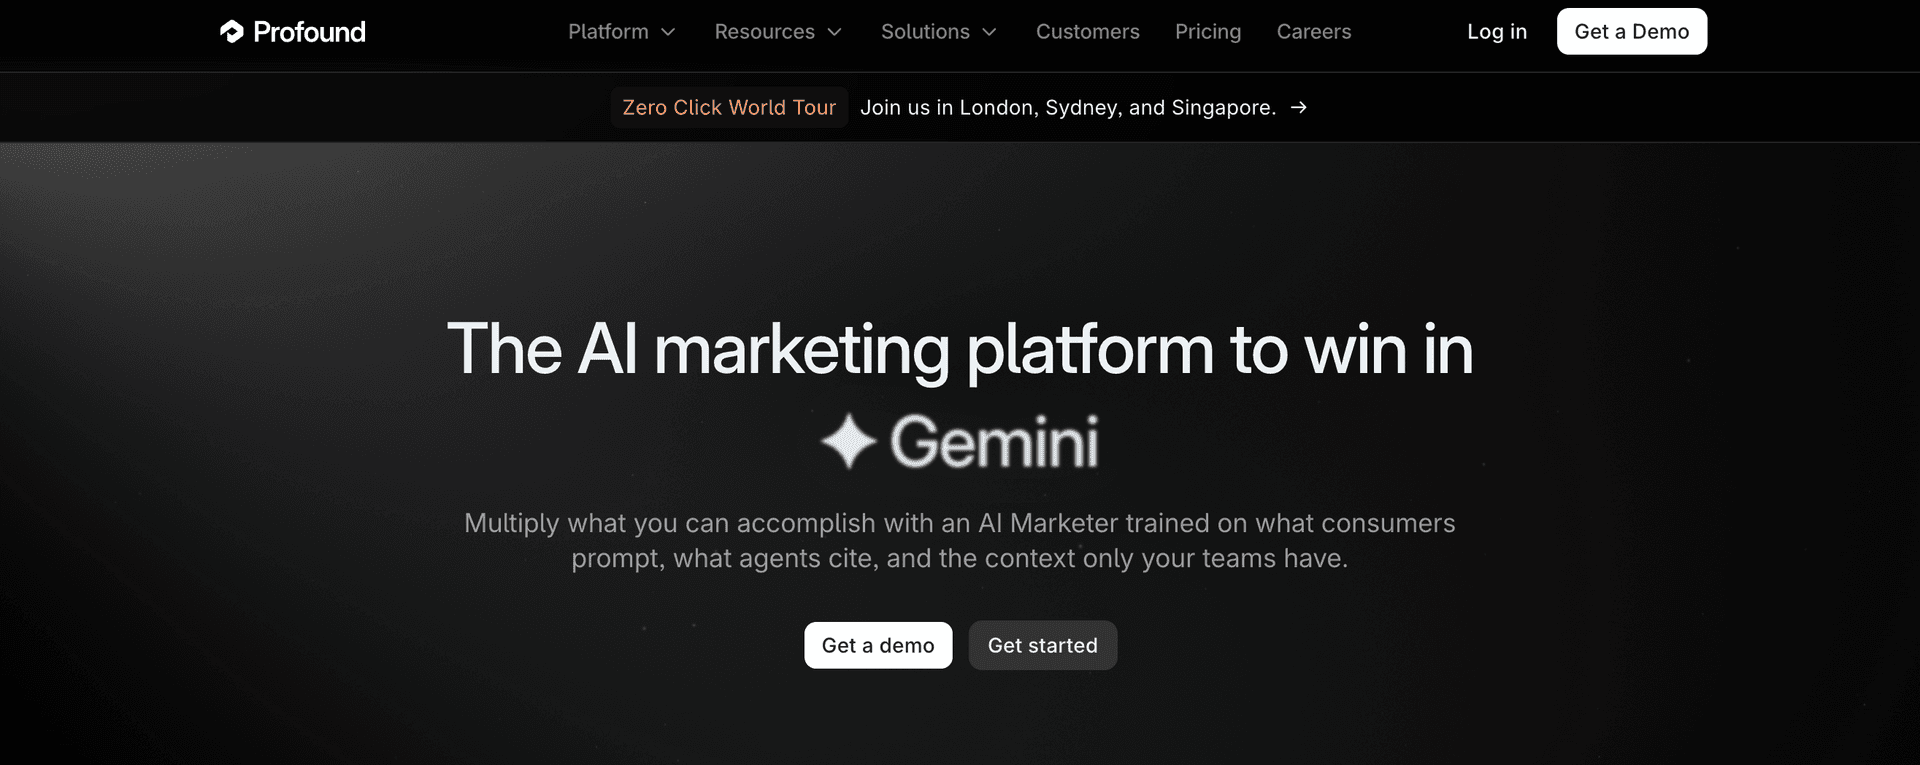
Task: Open the Platform menu
Action: pos(622,32)
